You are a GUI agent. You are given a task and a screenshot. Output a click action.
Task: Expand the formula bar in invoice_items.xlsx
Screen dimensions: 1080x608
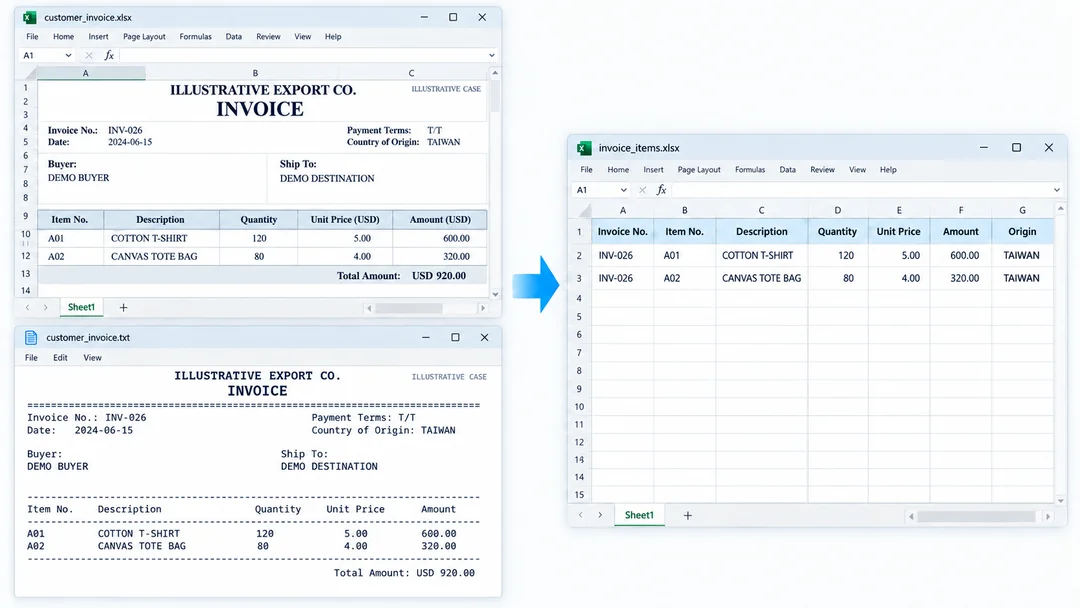(1057, 190)
